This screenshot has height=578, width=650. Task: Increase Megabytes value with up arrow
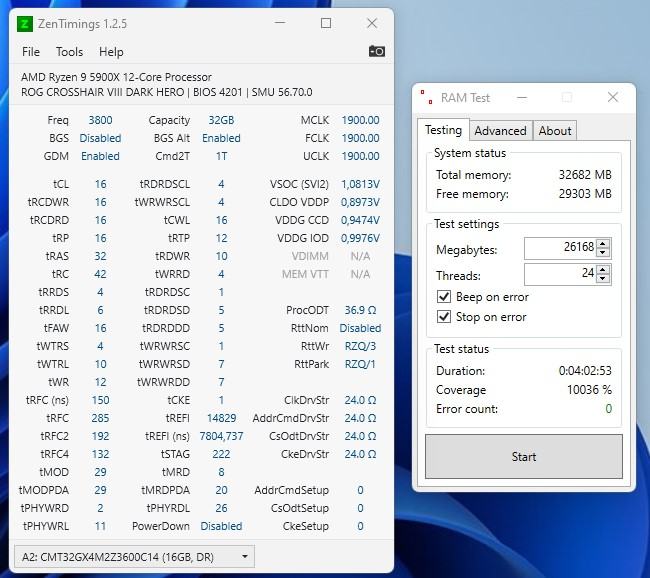pos(603,243)
